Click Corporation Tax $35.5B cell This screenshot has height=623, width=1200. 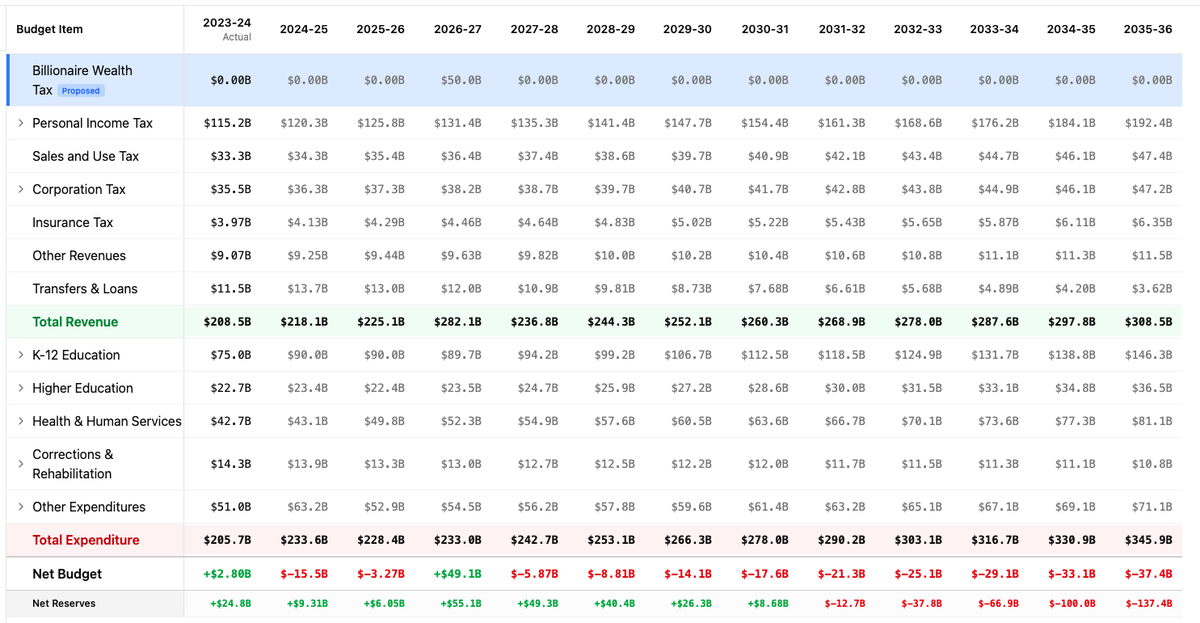(231, 189)
